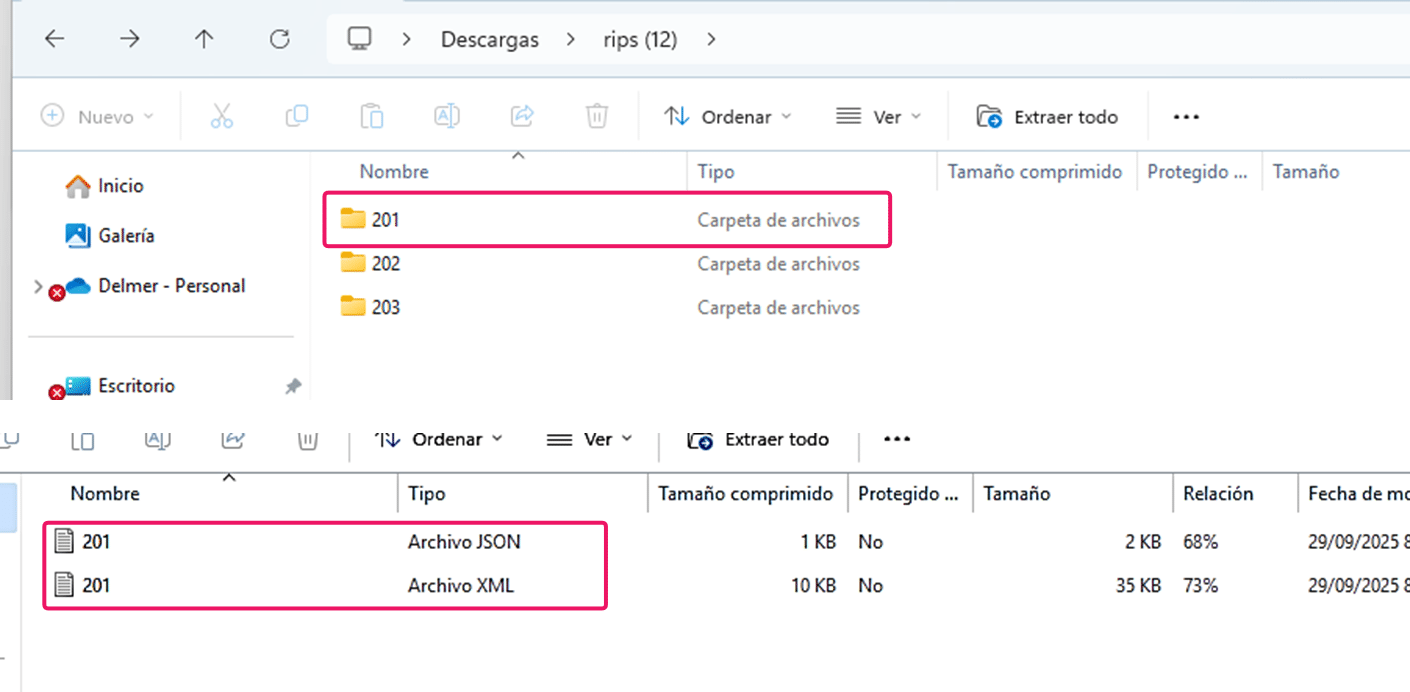Select Descargas in the address path
1410x692 pixels.
click(x=490, y=40)
